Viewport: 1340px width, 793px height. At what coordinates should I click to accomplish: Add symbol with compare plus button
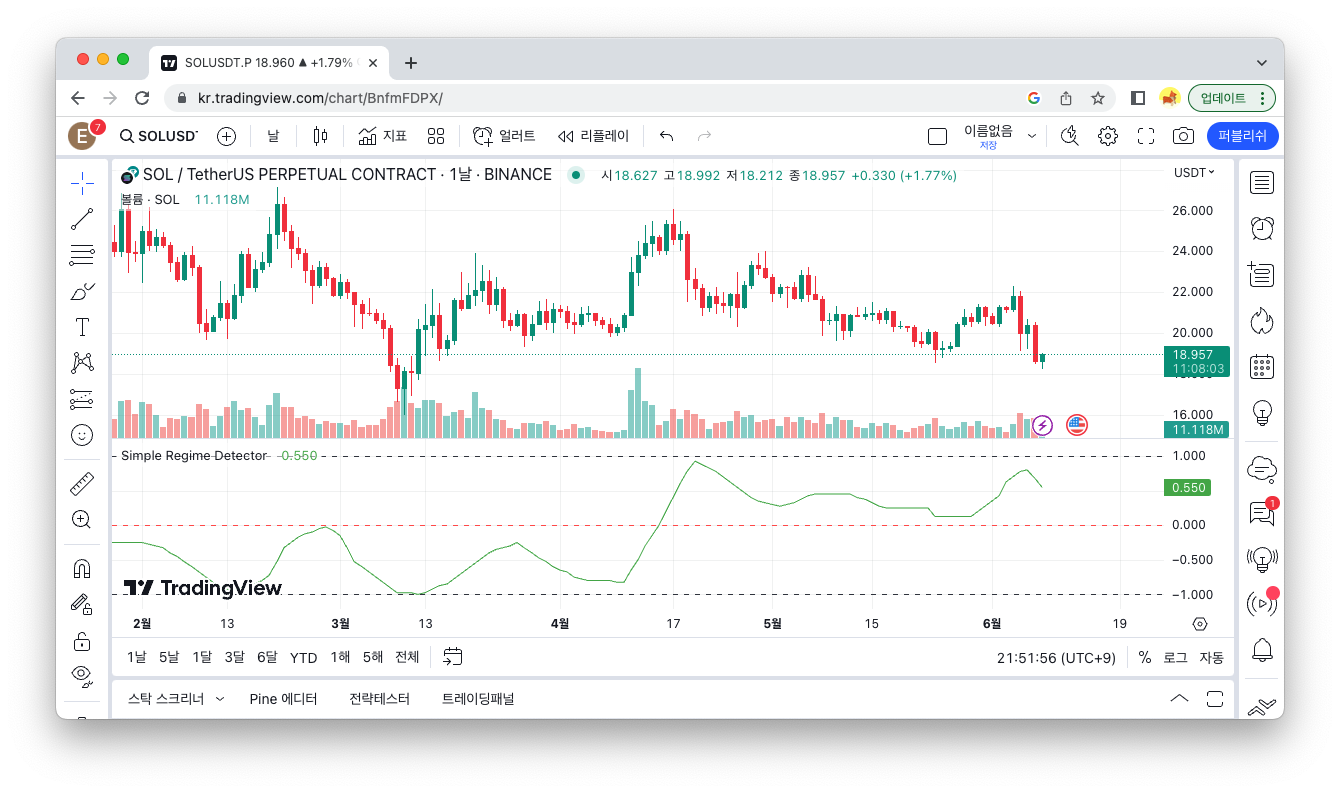click(x=227, y=136)
